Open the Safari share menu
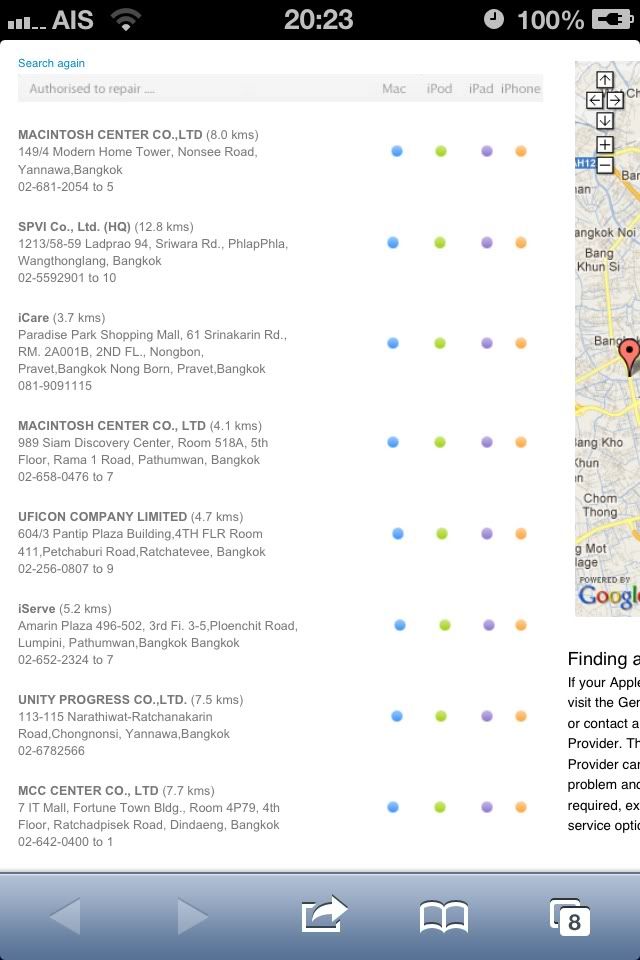The image size is (640, 960). coord(323,914)
